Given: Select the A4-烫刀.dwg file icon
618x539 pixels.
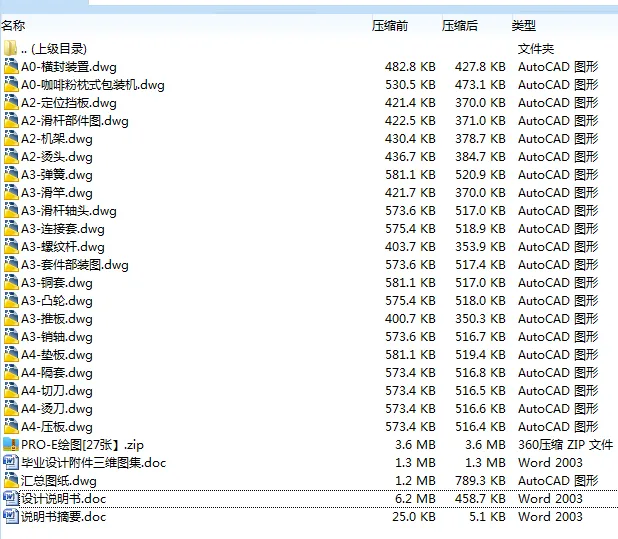Looking at the screenshot, I should point(11,409).
